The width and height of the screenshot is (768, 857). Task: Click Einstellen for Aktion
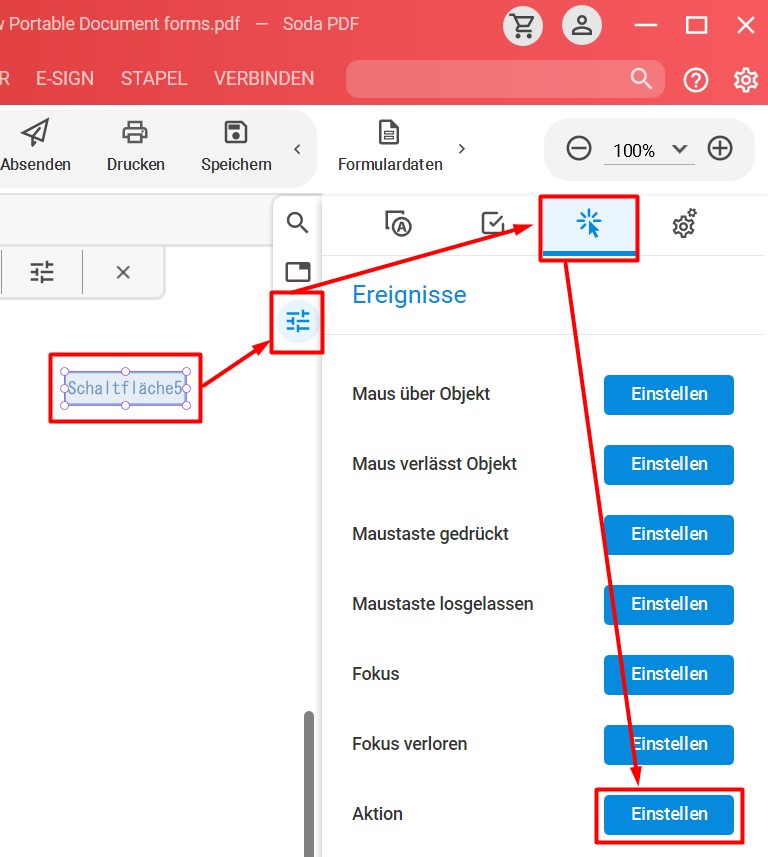[669, 814]
